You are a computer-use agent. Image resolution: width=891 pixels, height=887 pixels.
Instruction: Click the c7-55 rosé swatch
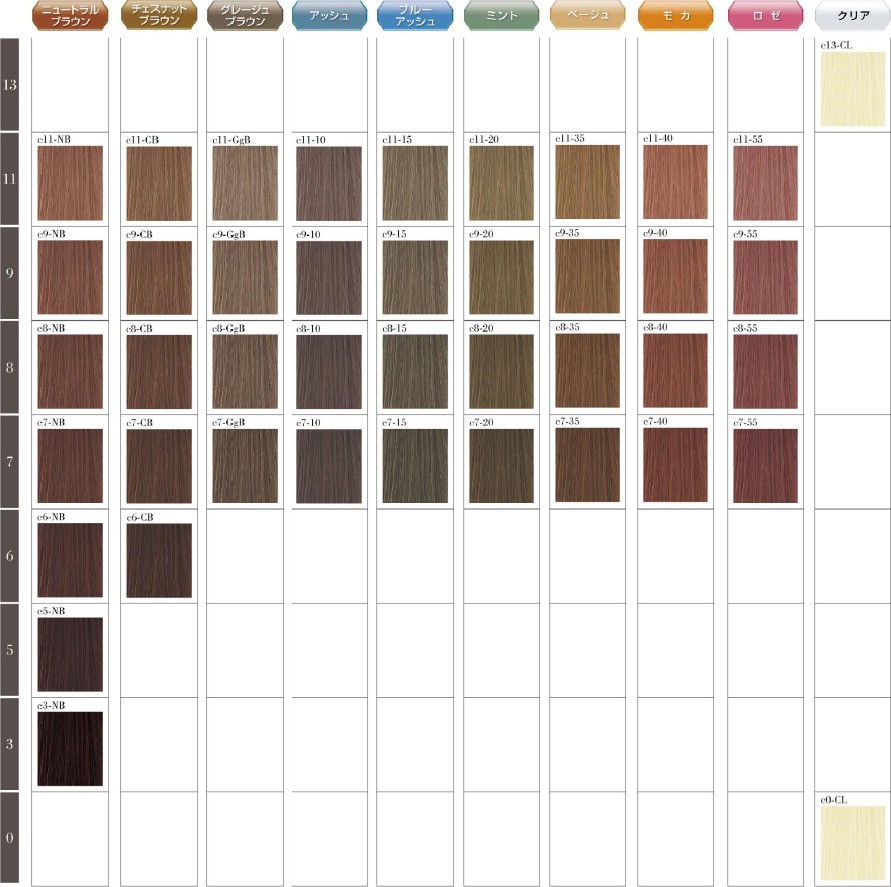coord(765,466)
